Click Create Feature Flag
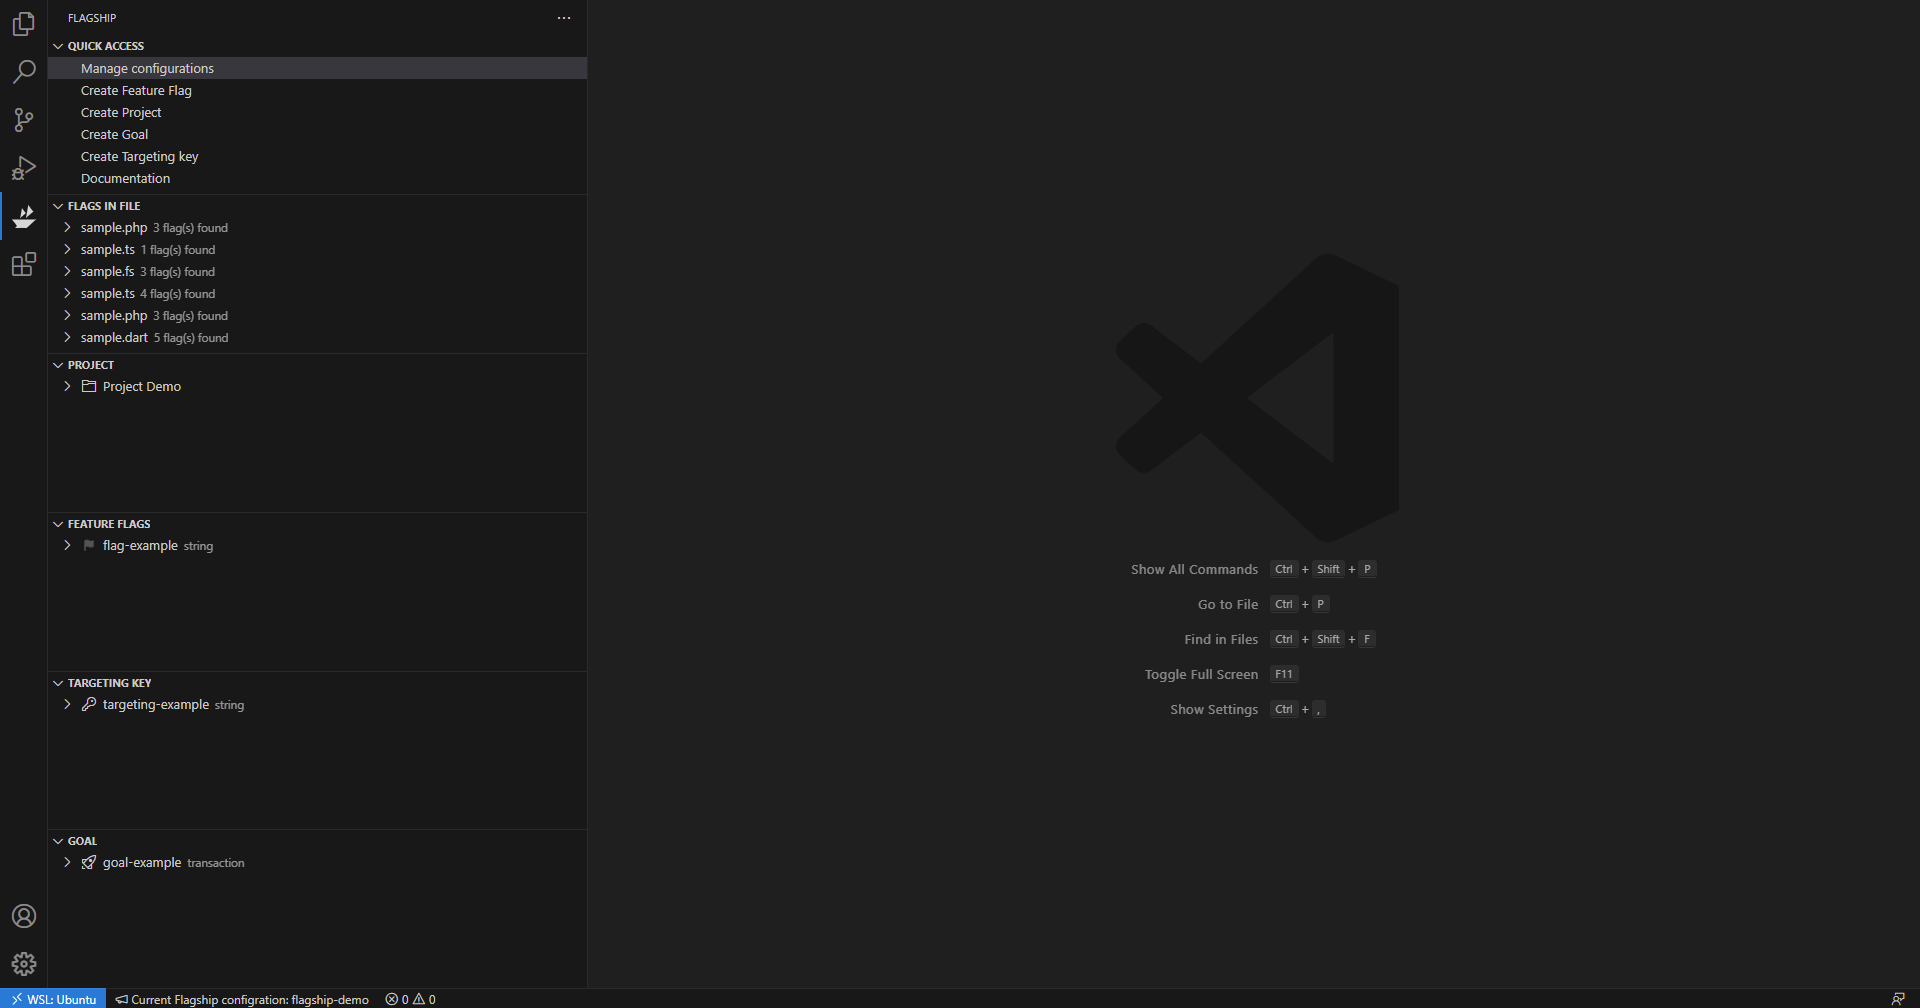Viewport: 1920px width, 1008px height. (317, 90)
